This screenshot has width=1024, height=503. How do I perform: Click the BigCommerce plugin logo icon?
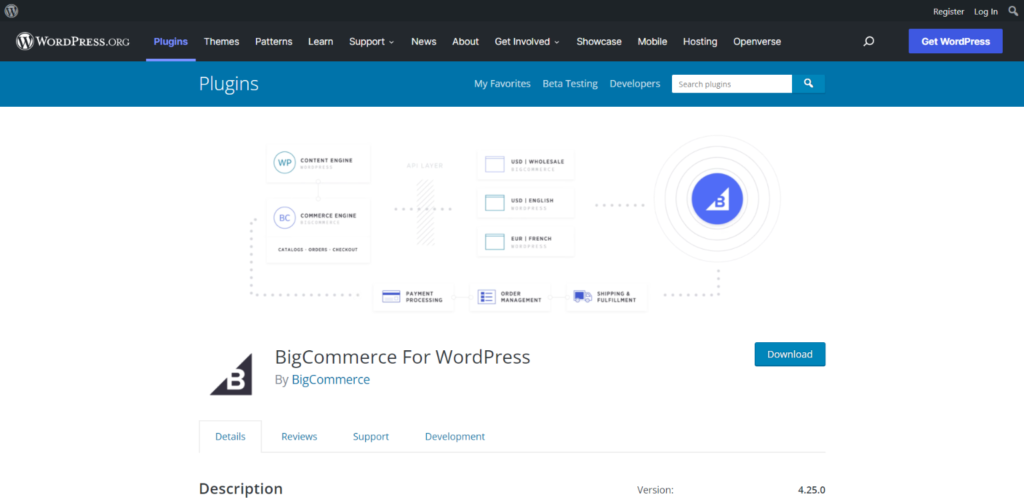[x=231, y=374]
